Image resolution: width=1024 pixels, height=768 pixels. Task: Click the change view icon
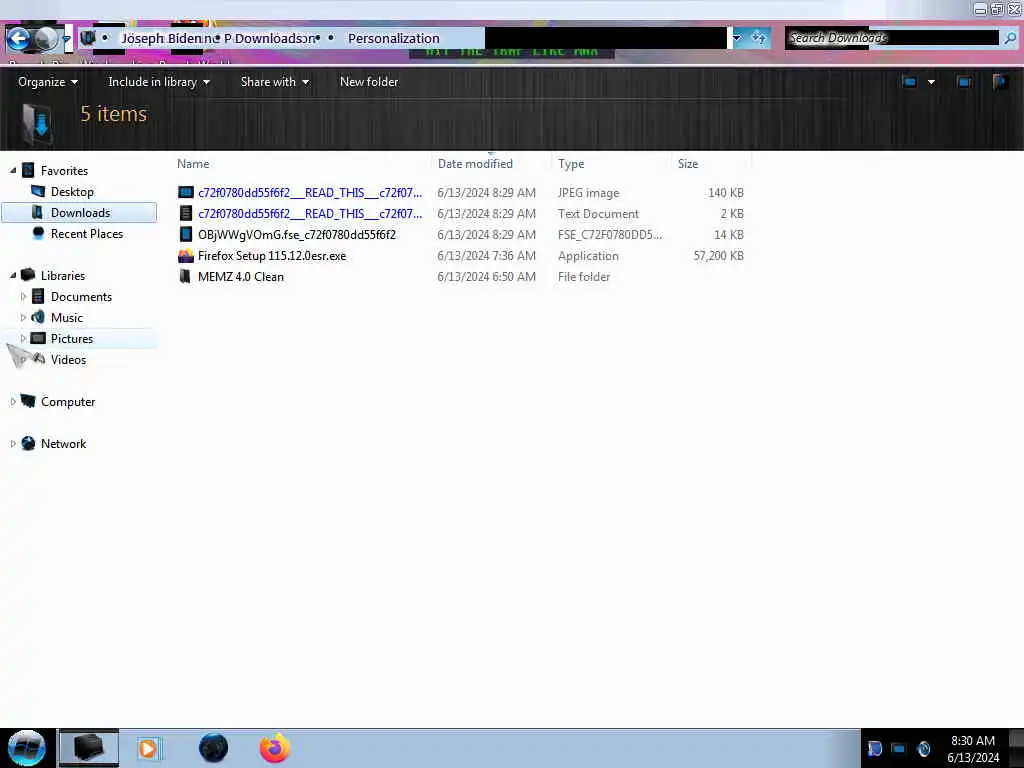click(x=909, y=82)
